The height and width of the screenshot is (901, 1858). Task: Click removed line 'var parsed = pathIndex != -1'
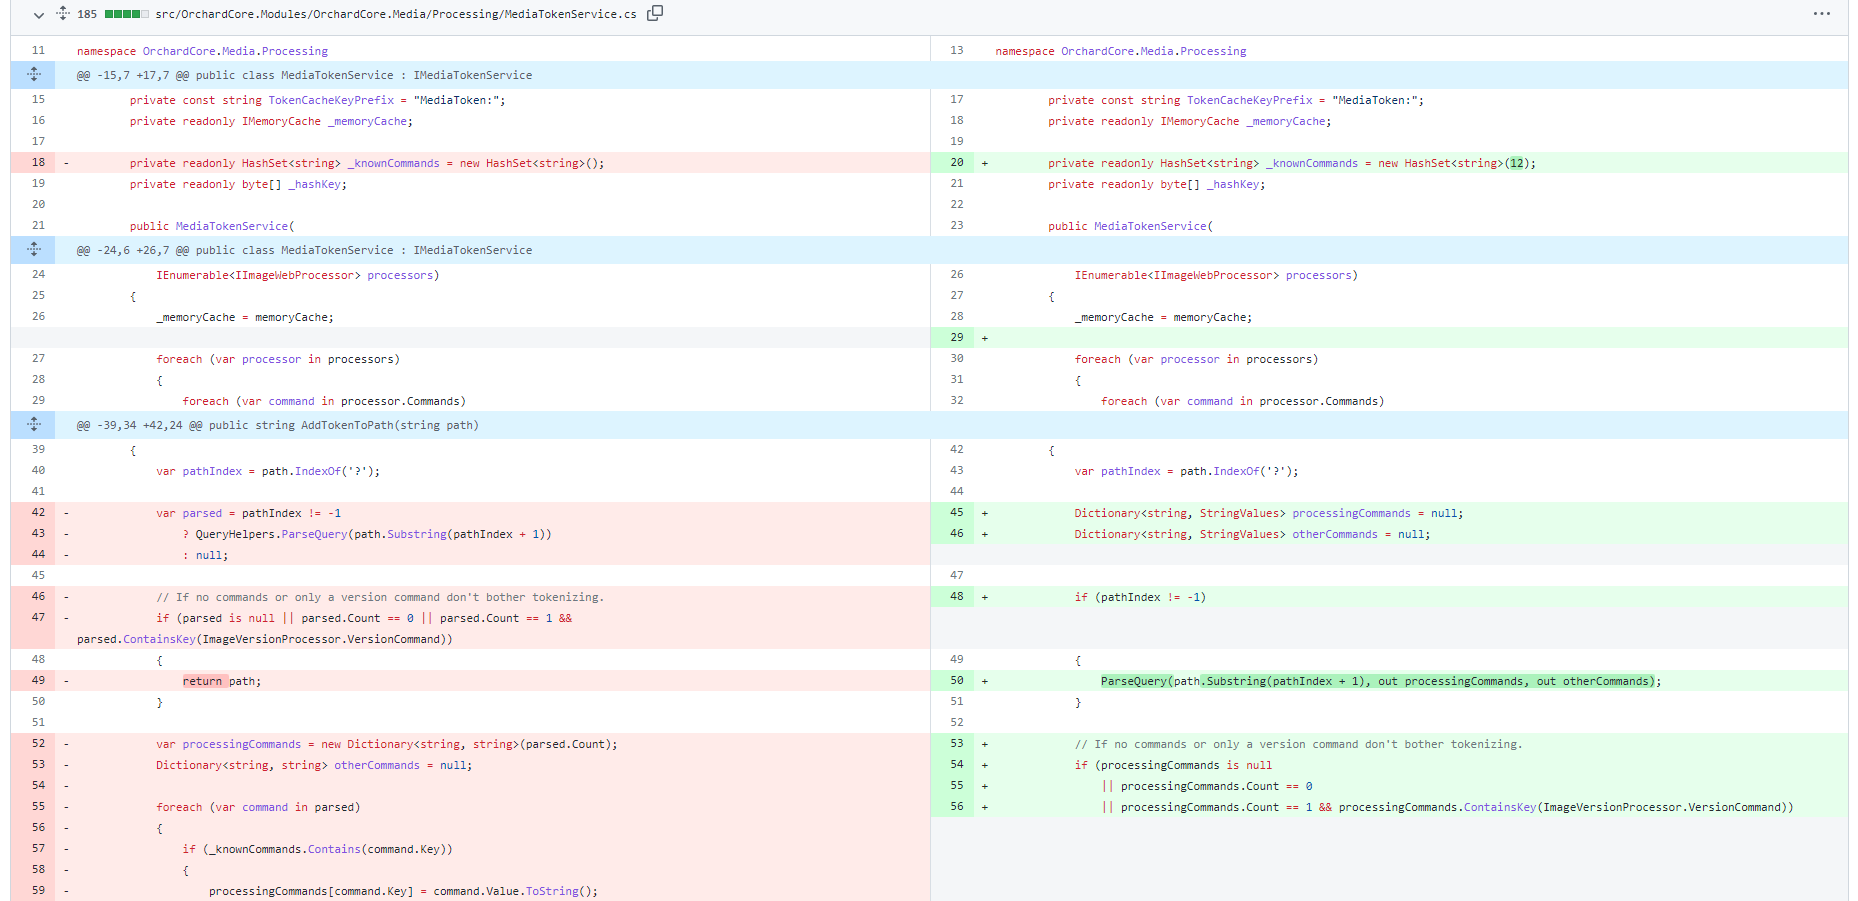click(x=249, y=513)
